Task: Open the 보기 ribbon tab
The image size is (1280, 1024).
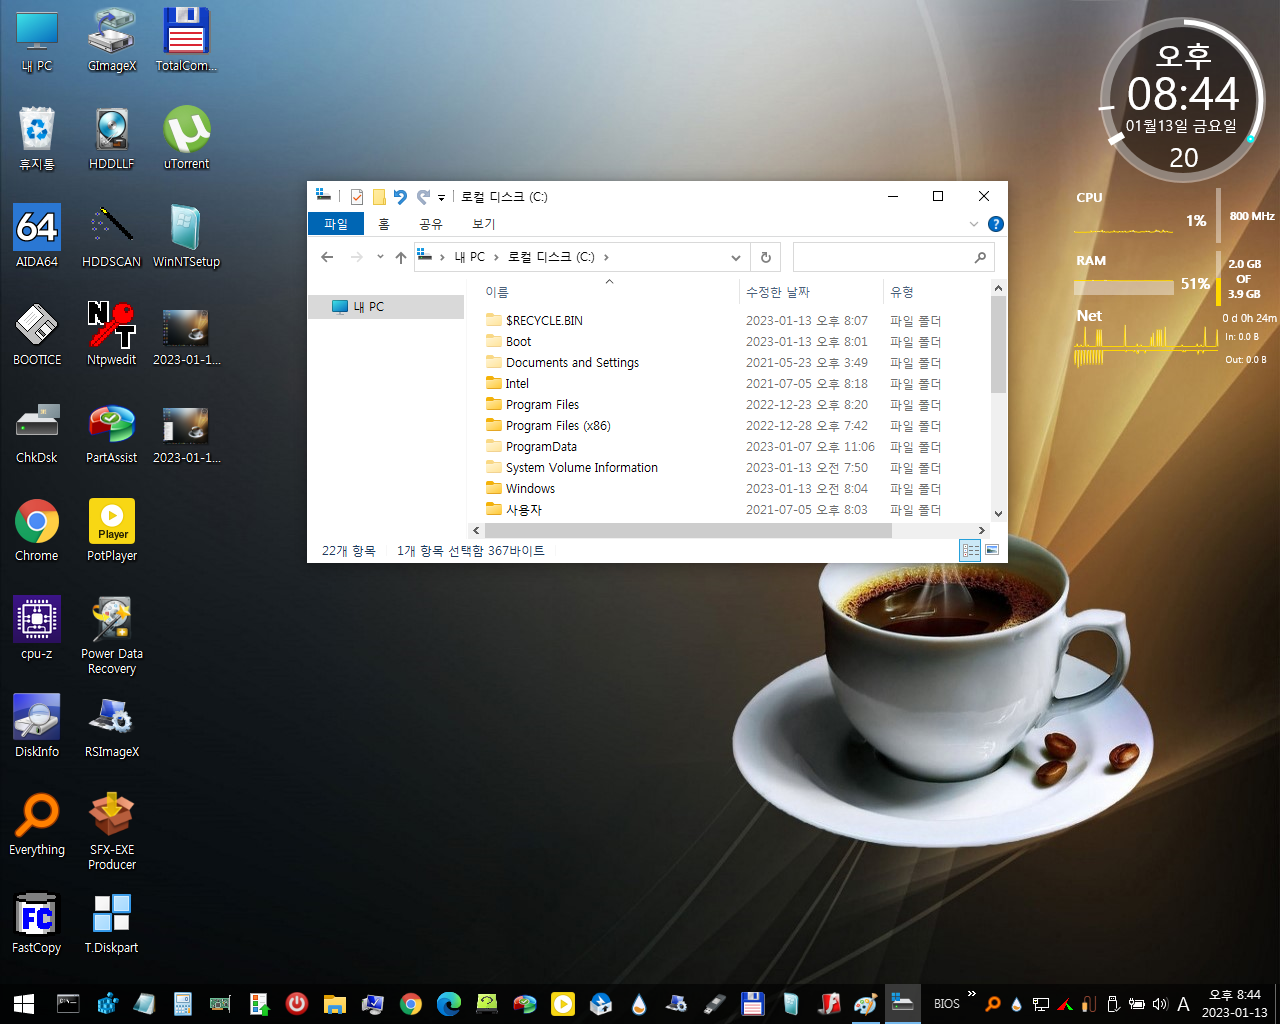Action: click(x=484, y=224)
